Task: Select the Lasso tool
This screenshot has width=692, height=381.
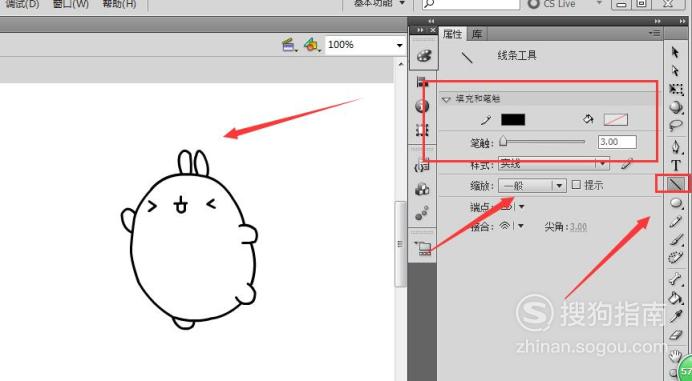Action: [676, 125]
